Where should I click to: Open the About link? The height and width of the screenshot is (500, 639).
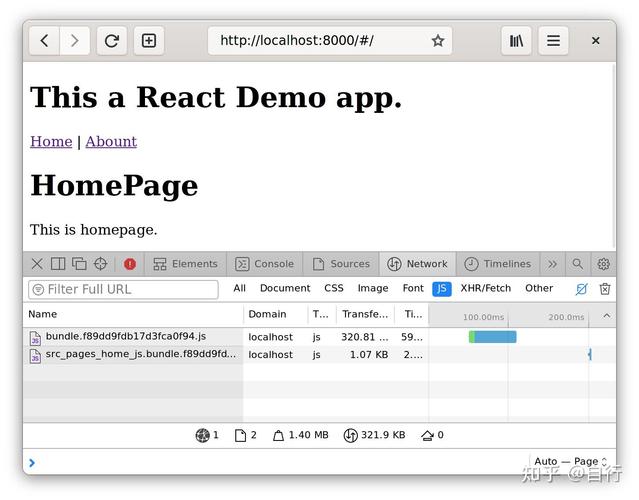[111, 142]
